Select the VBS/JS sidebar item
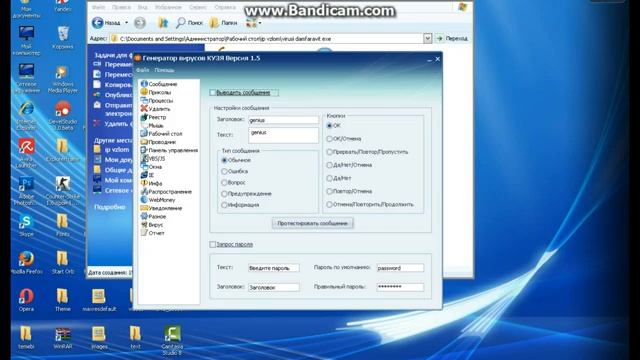This screenshot has height=360, width=640. pos(153,158)
